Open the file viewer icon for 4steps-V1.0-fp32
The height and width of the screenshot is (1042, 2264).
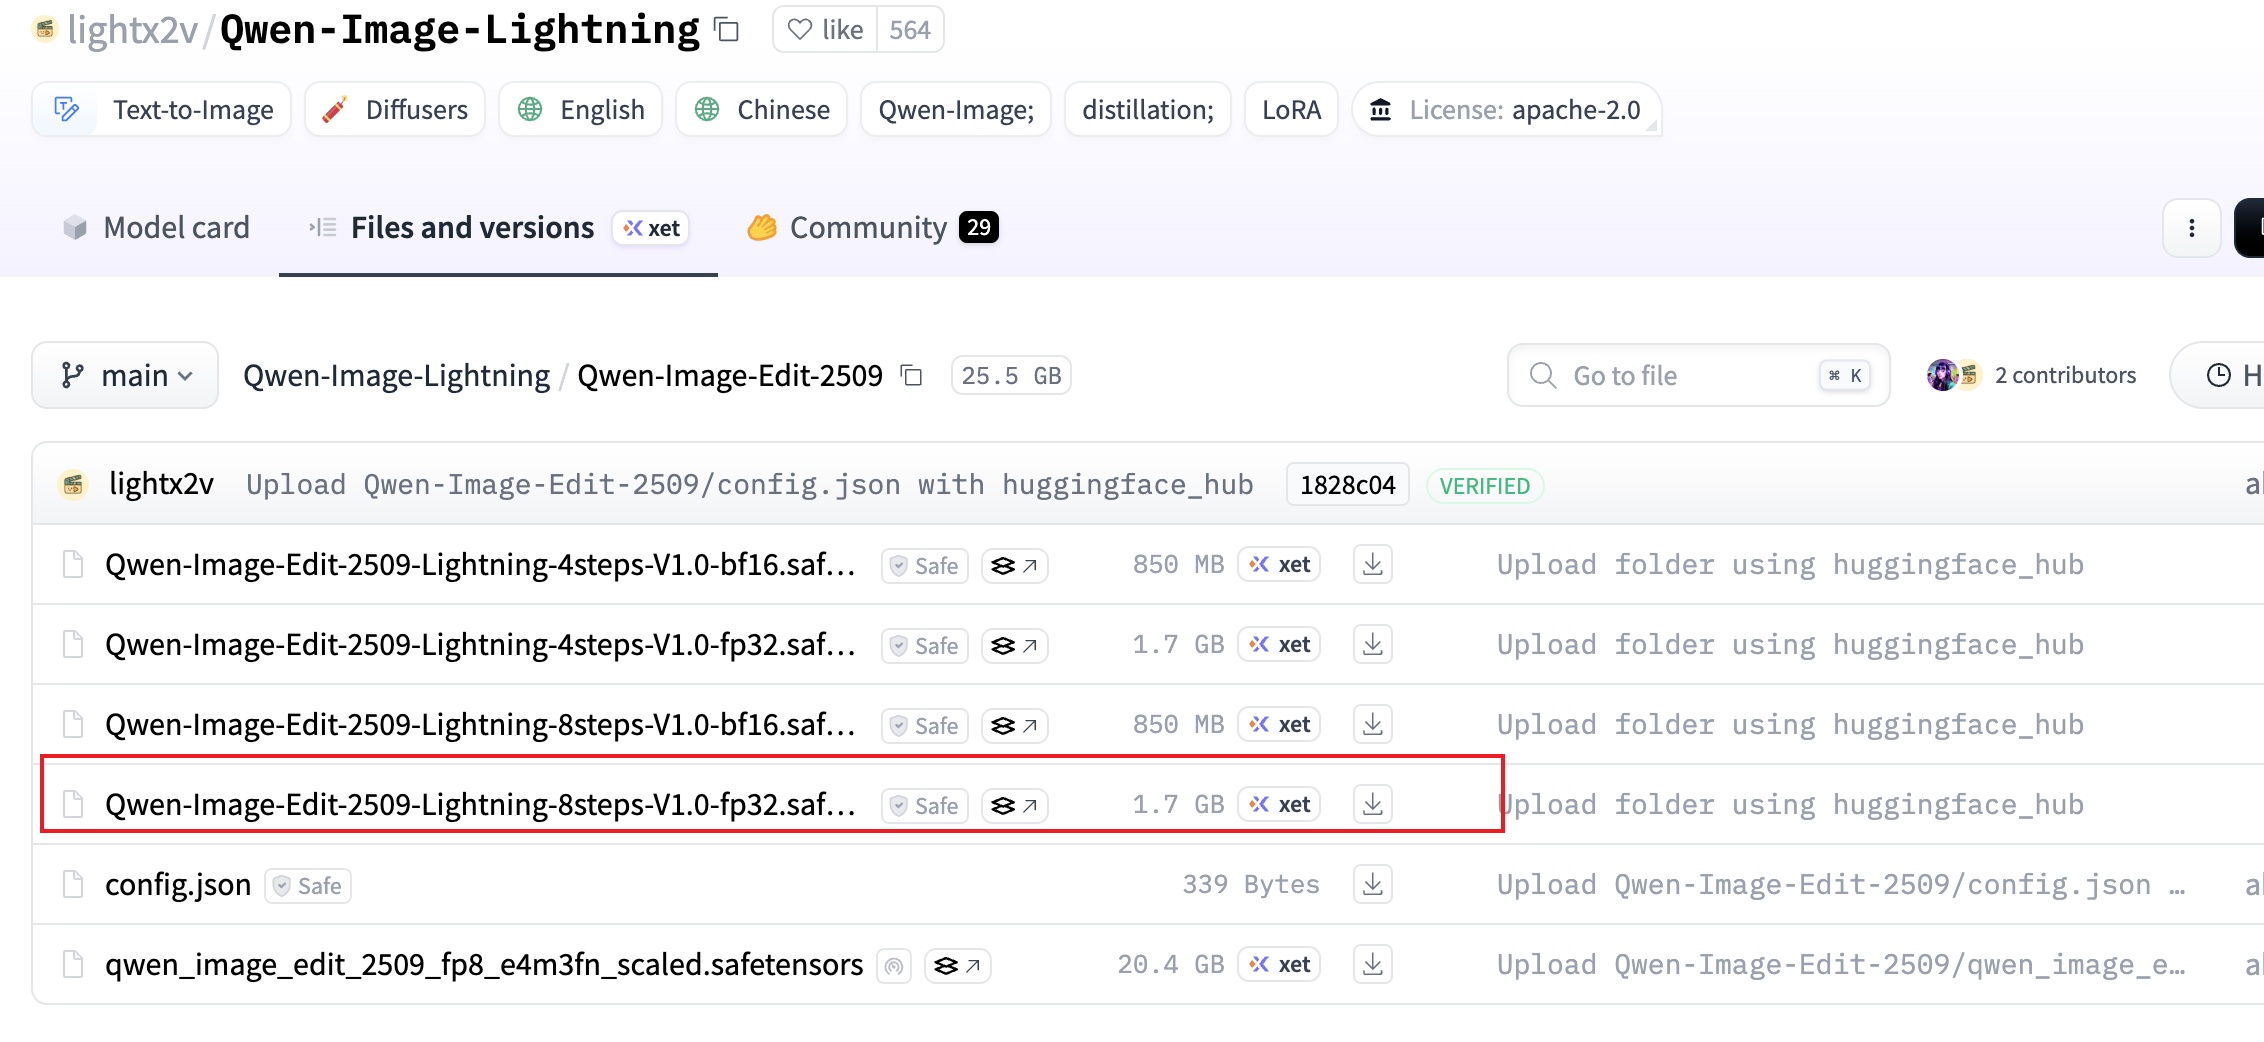(x=1015, y=645)
